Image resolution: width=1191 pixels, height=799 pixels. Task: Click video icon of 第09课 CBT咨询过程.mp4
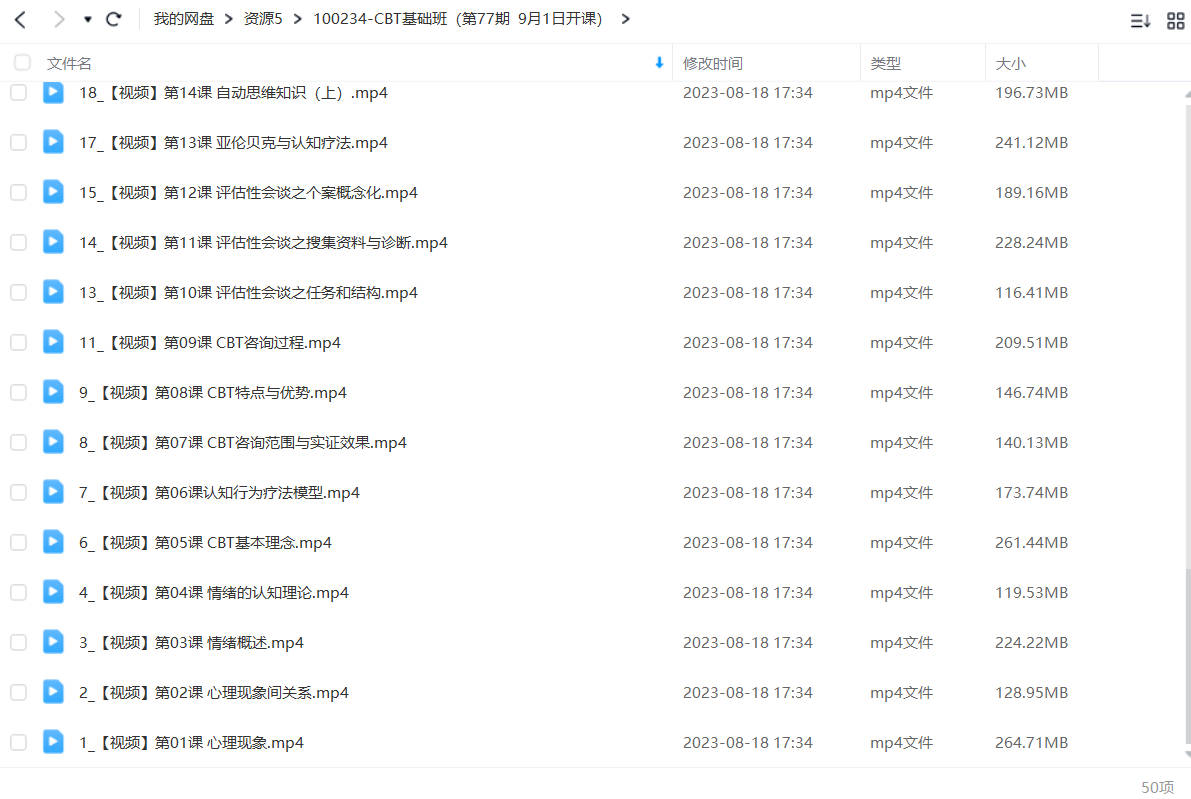click(x=53, y=342)
